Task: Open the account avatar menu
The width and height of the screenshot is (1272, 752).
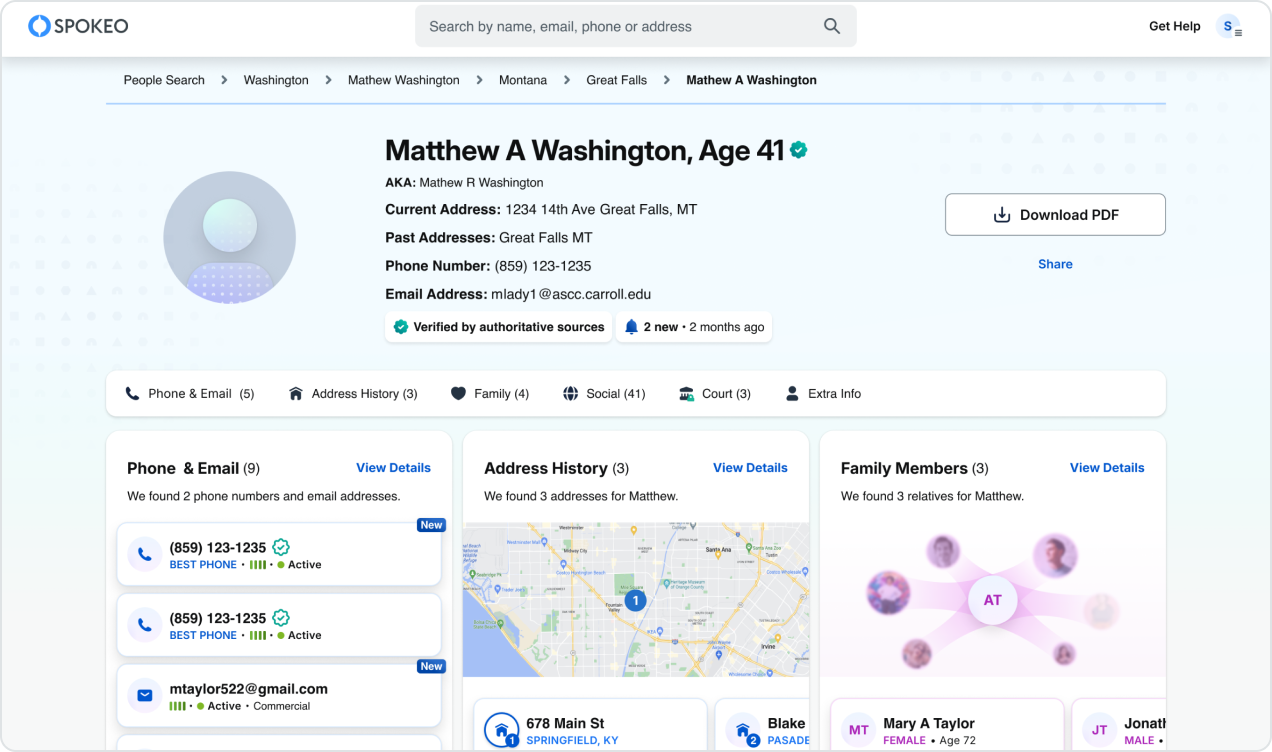Action: tap(1228, 27)
